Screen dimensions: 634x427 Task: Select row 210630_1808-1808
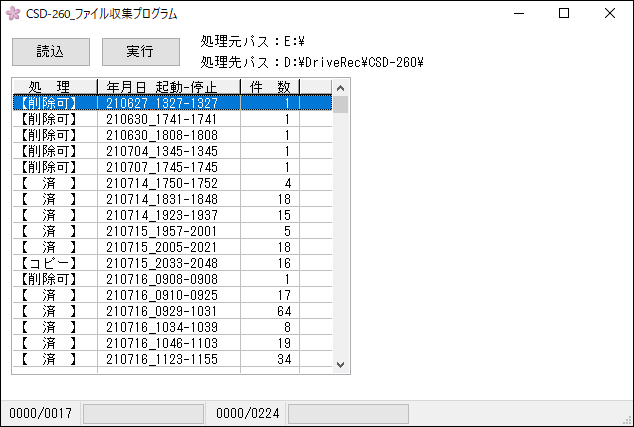coord(173,135)
